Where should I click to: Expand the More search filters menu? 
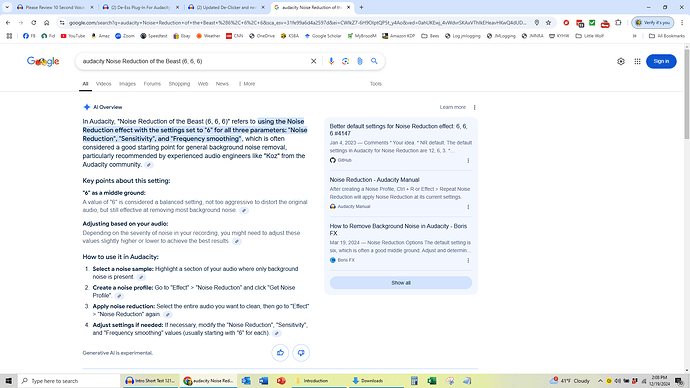(x=247, y=84)
